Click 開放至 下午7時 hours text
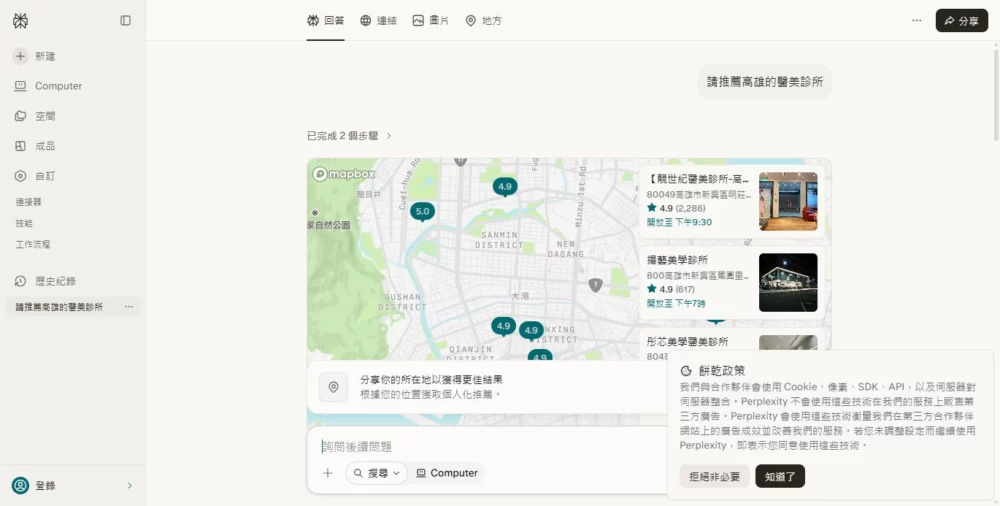 676,303
